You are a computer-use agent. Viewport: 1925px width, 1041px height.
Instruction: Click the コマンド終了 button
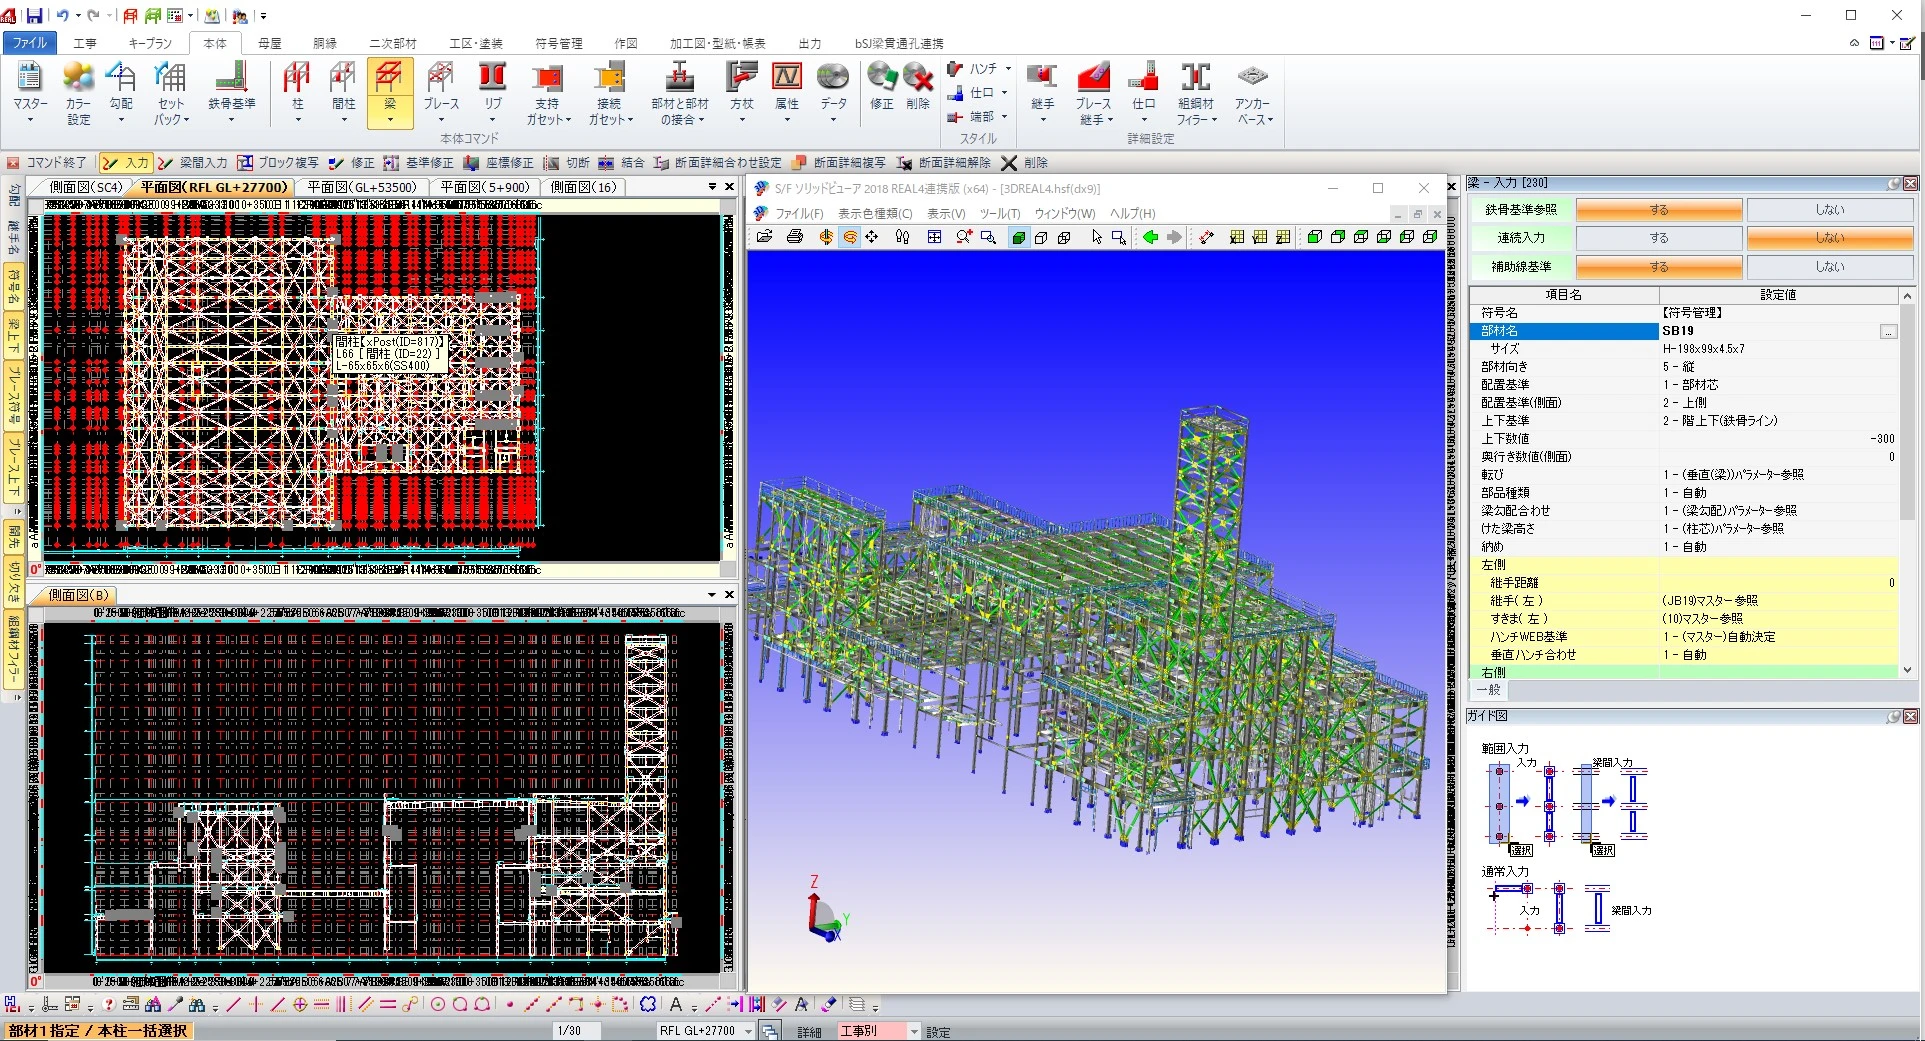47,163
